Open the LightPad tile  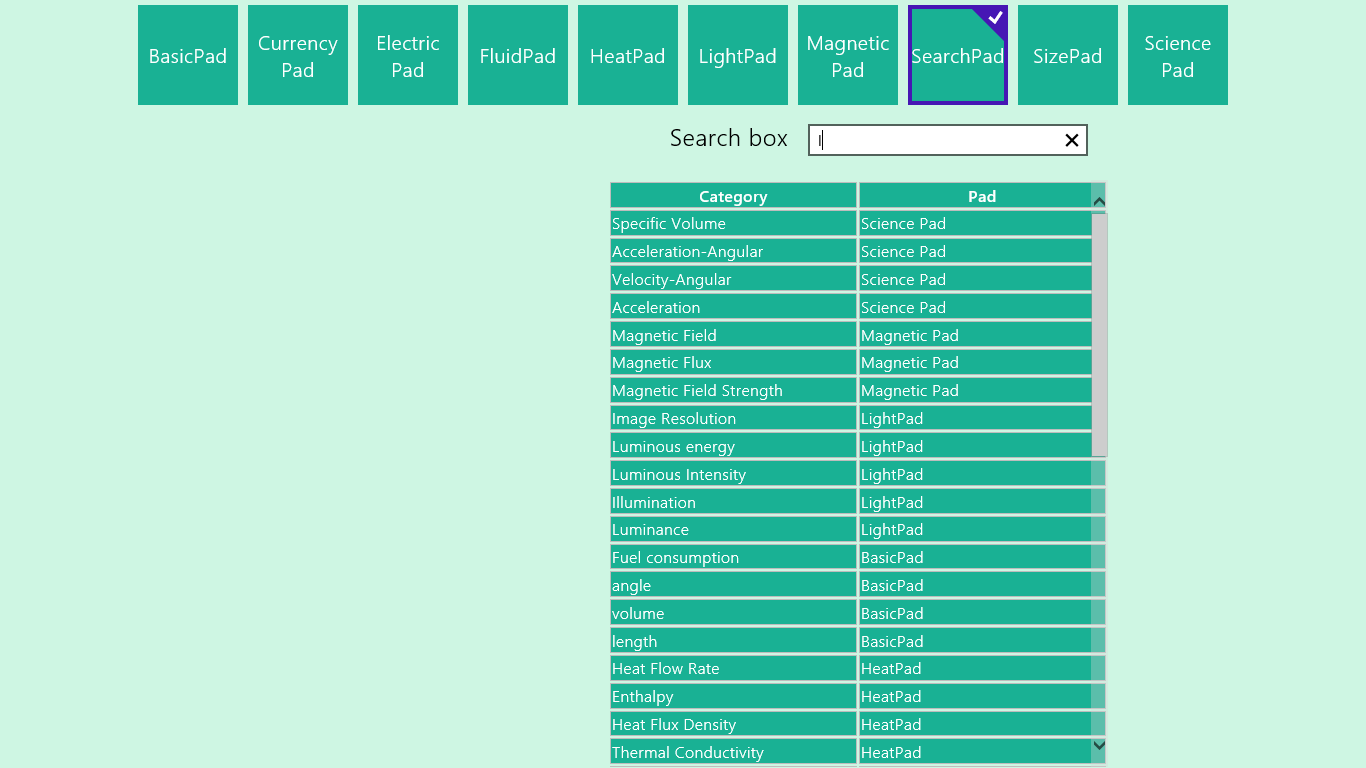click(738, 55)
